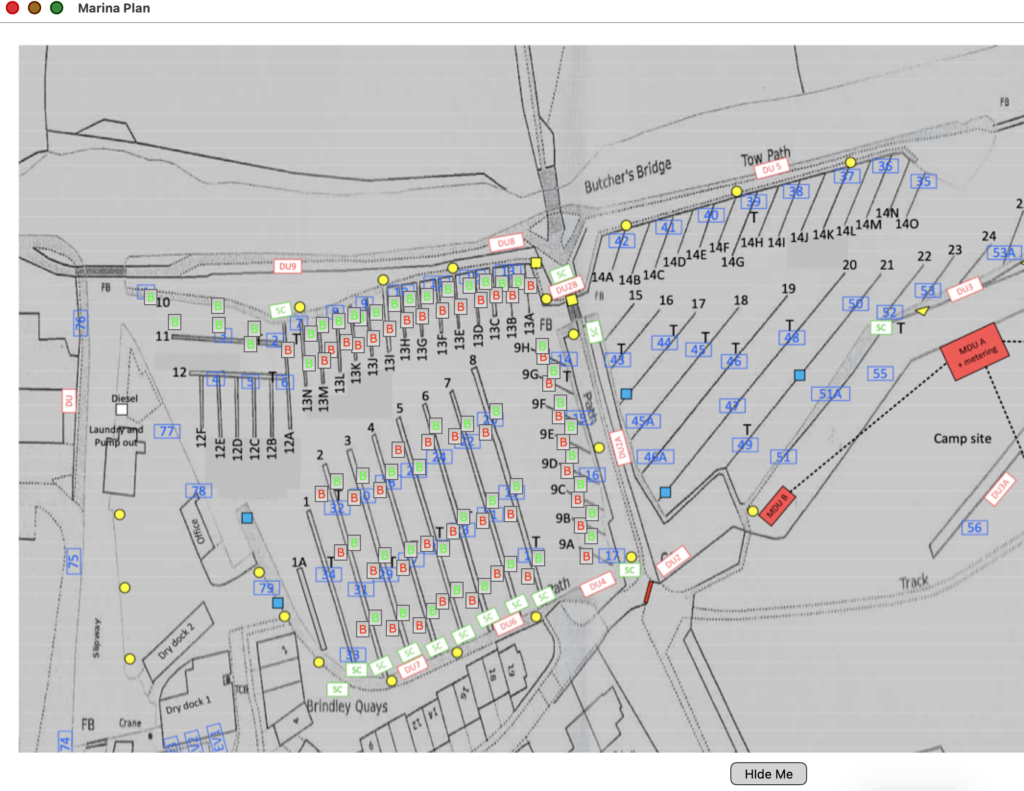Click the DU3A marker in Camp site

point(1000,490)
